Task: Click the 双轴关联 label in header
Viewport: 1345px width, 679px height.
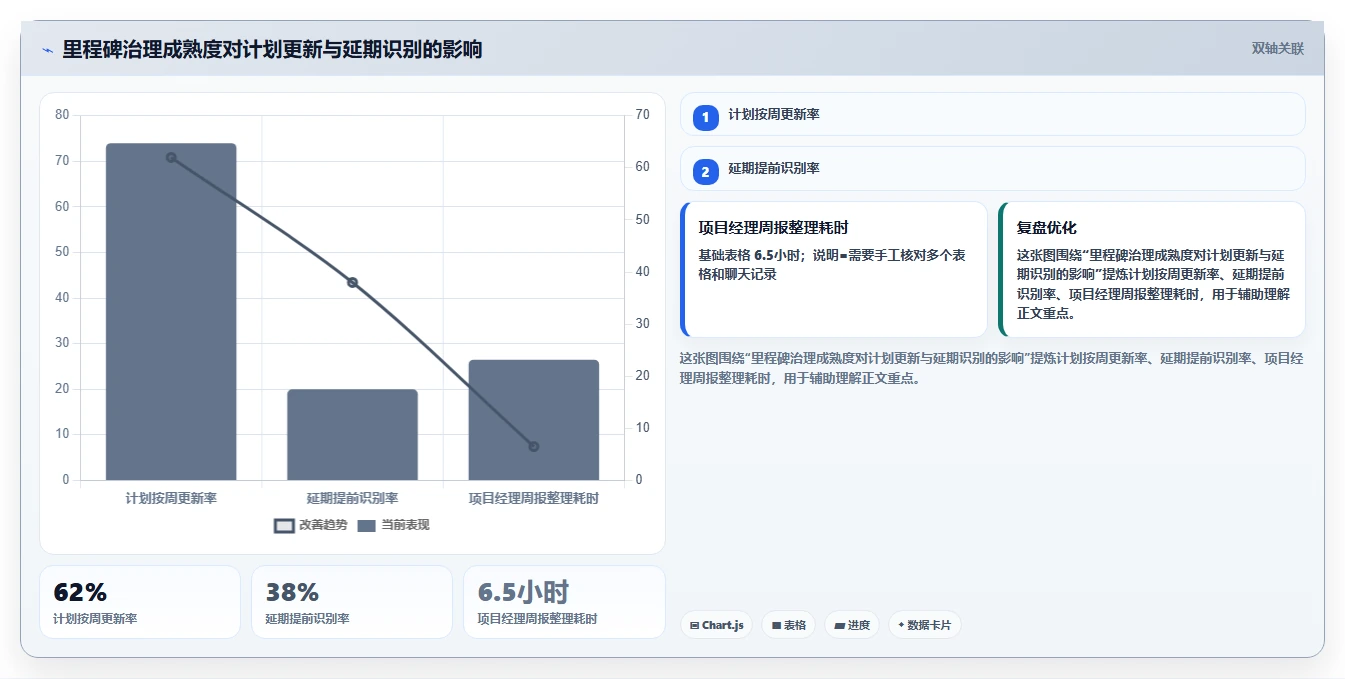Action: 1277,48
